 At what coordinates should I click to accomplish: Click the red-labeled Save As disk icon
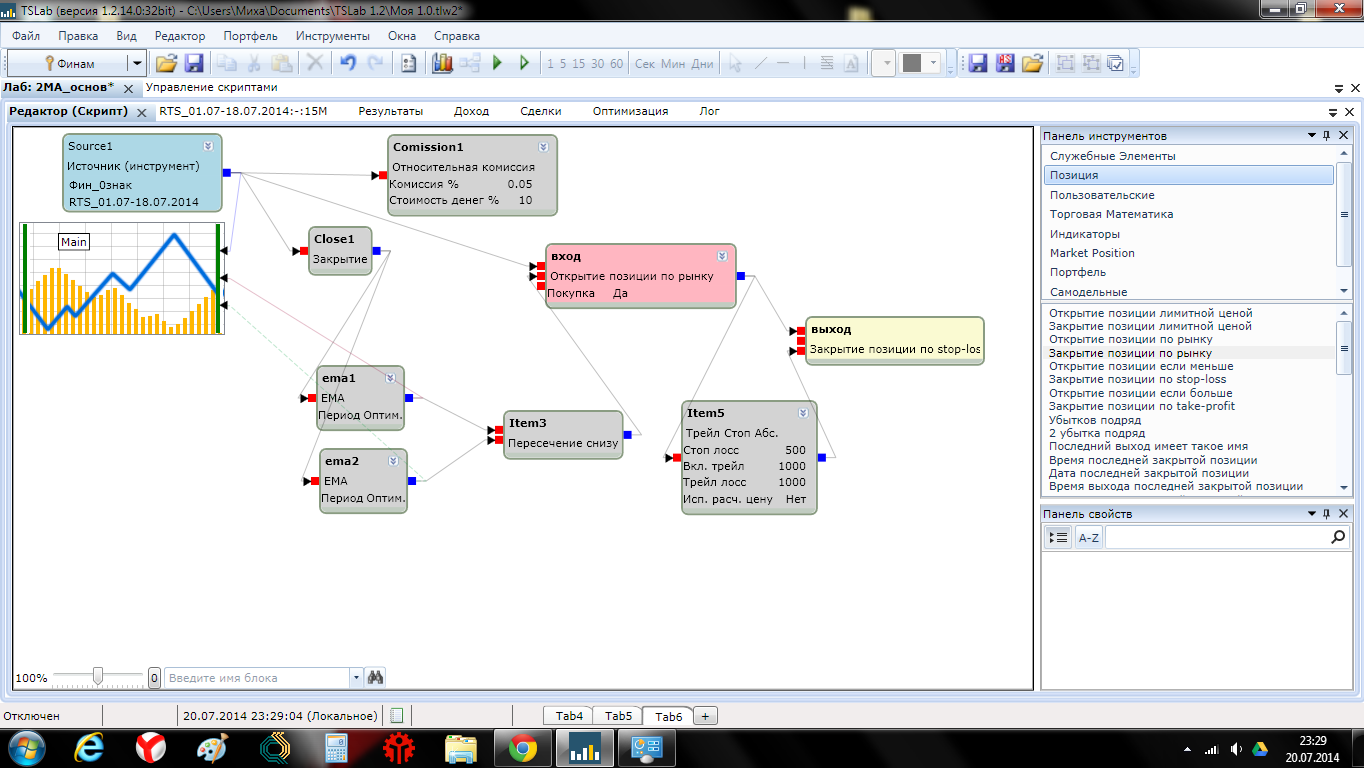point(1005,63)
